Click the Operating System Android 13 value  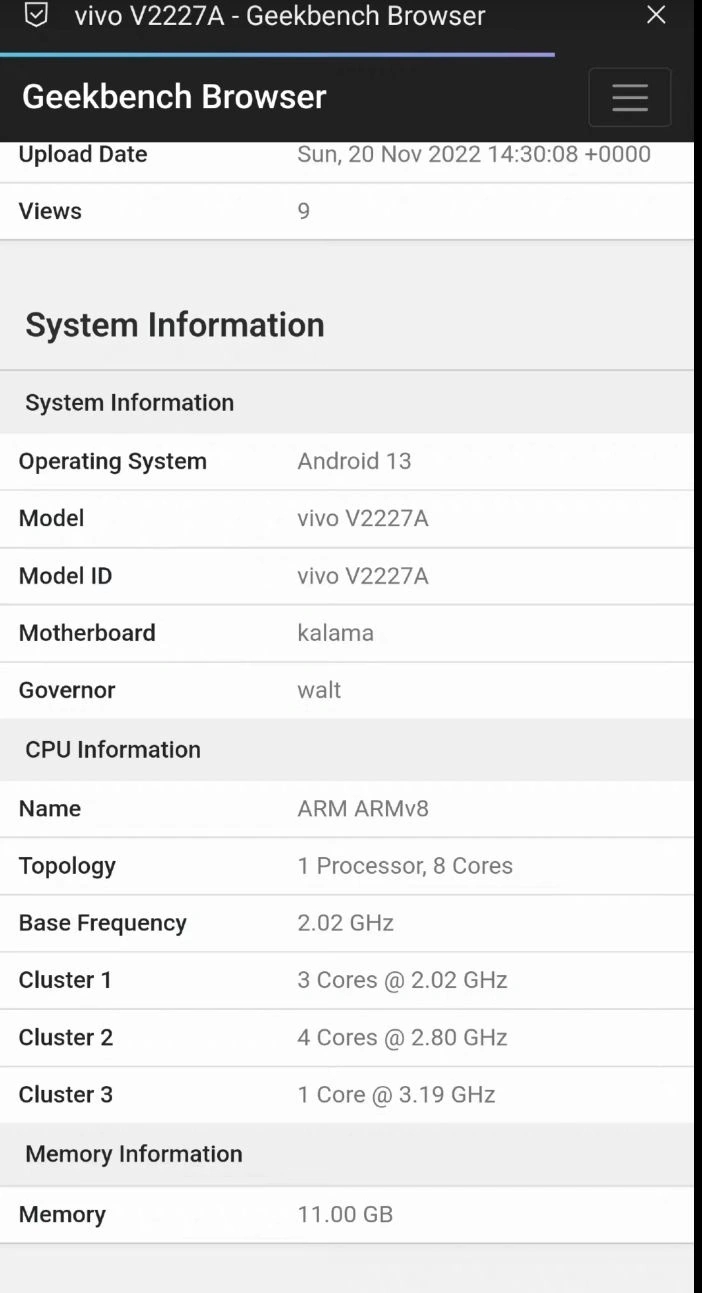click(x=354, y=461)
